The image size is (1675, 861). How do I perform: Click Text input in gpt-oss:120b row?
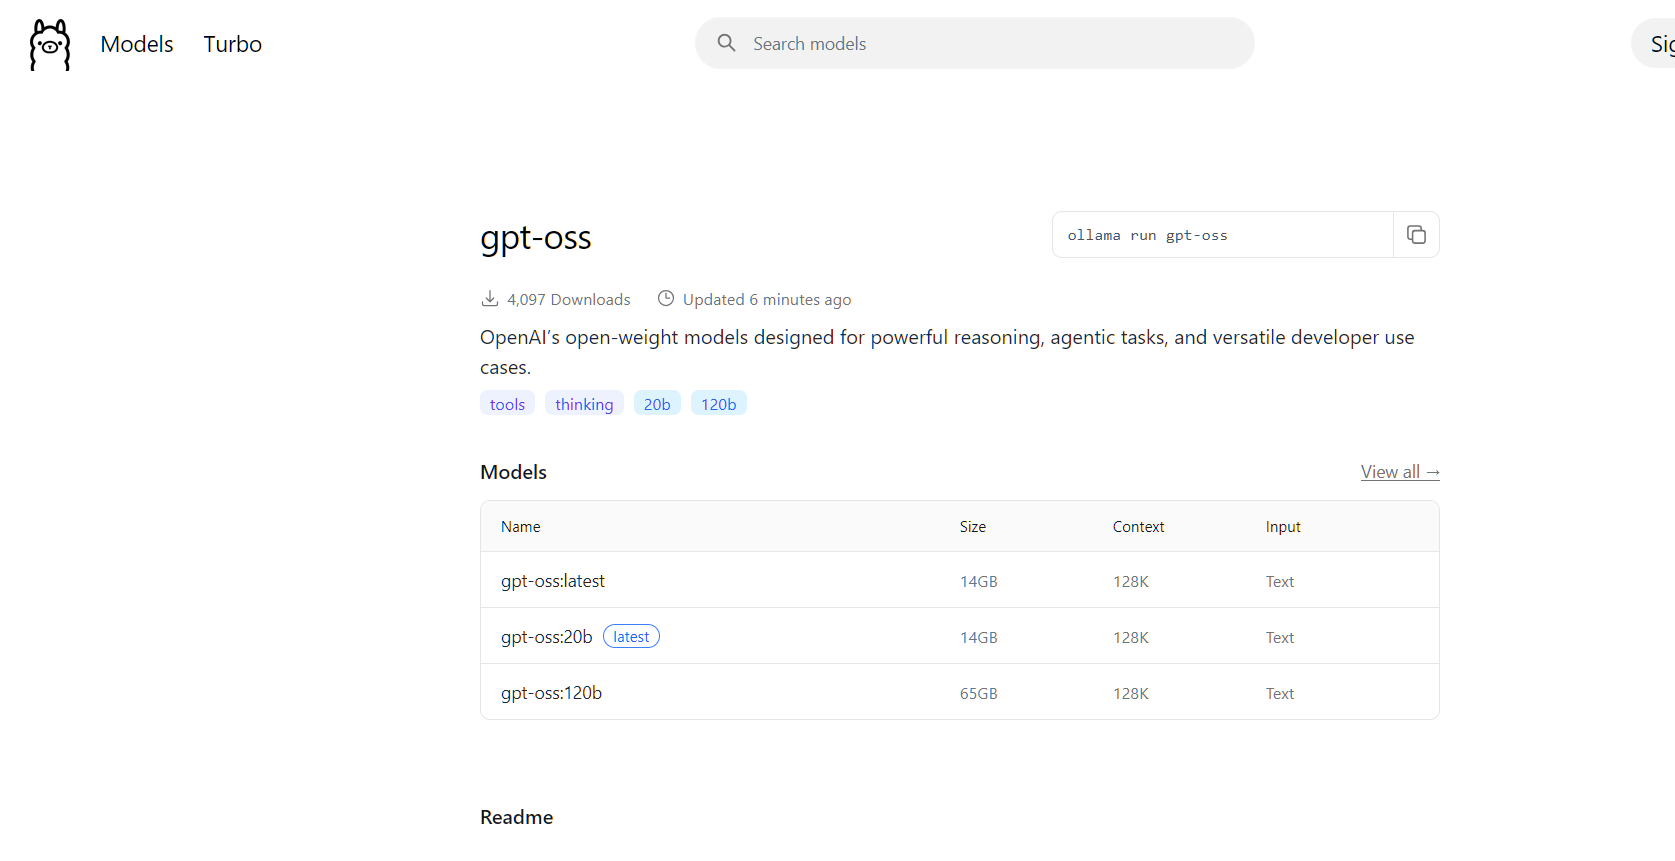[x=1280, y=694]
